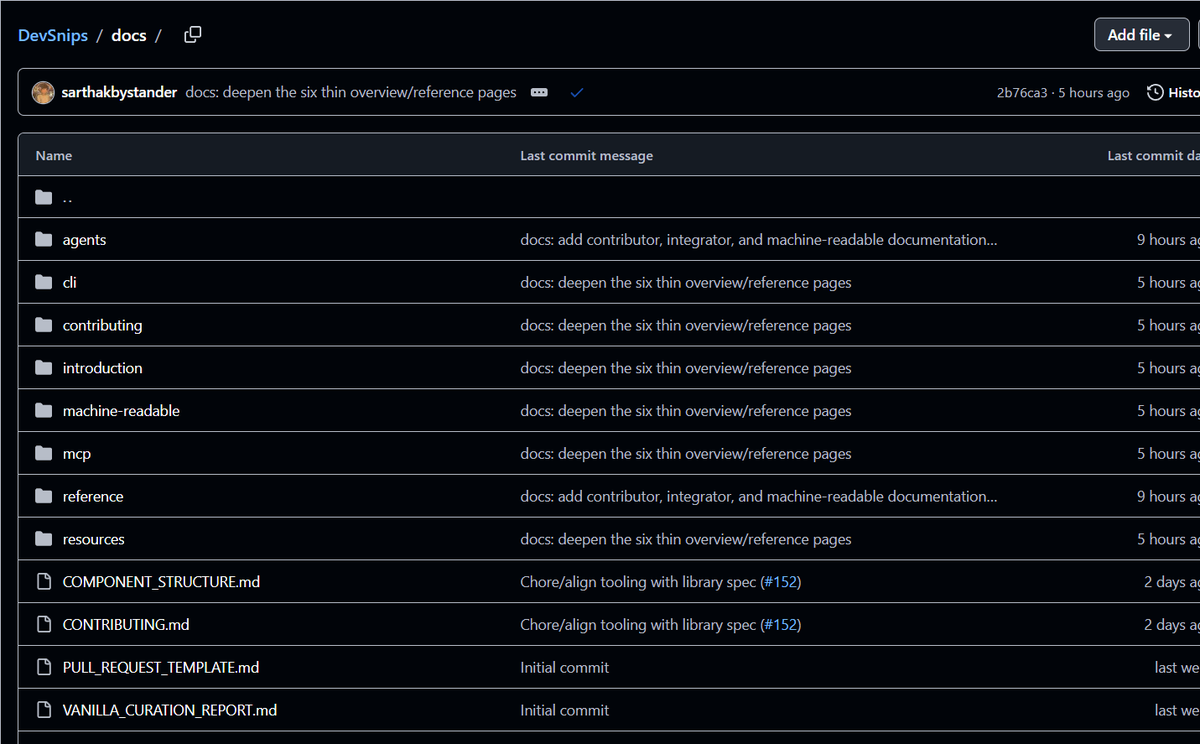Open the mcp folder
Image resolution: width=1200 pixels, height=744 pixels.
(76, 454)
